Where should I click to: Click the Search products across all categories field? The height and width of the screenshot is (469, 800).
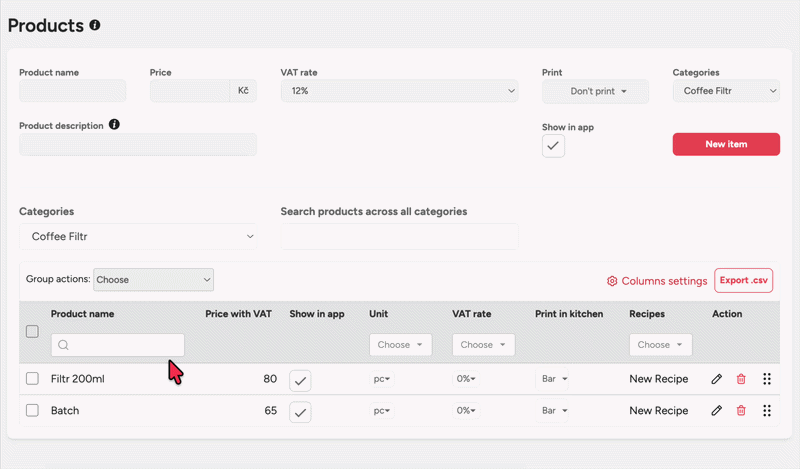coord(399,237)
